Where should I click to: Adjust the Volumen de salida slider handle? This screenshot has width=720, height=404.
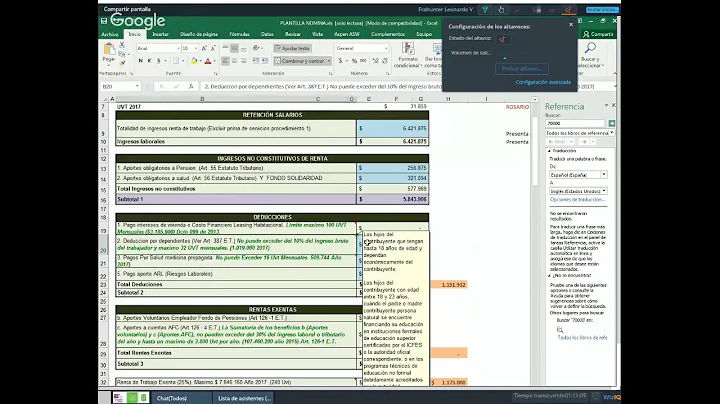(x=505, y=58)
